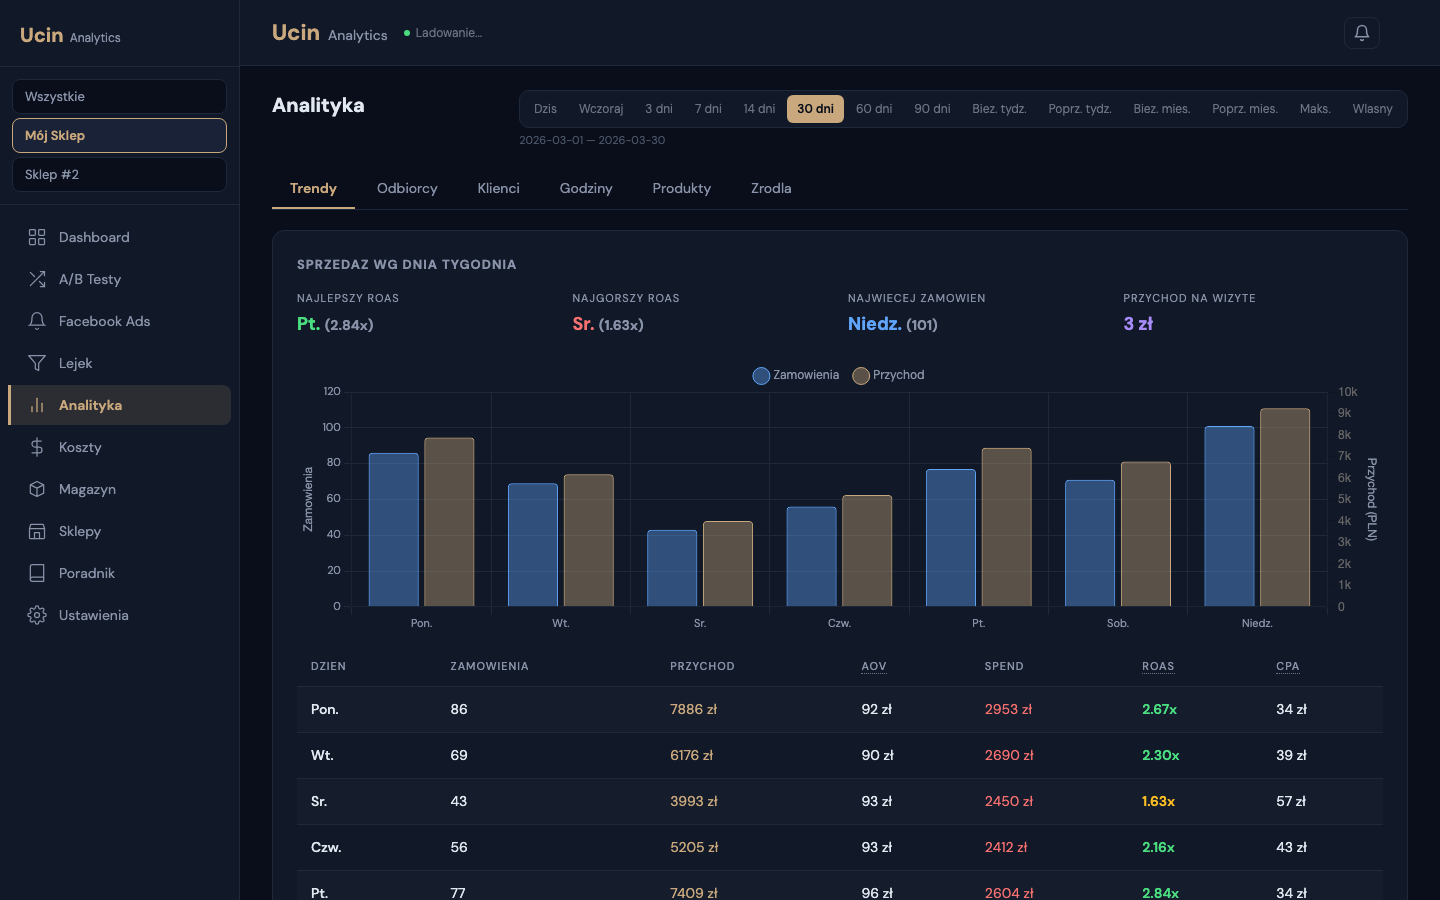The image size is (1440, 900).
Task: Click the Poradnik book icon
Action: tap(37, 573)
